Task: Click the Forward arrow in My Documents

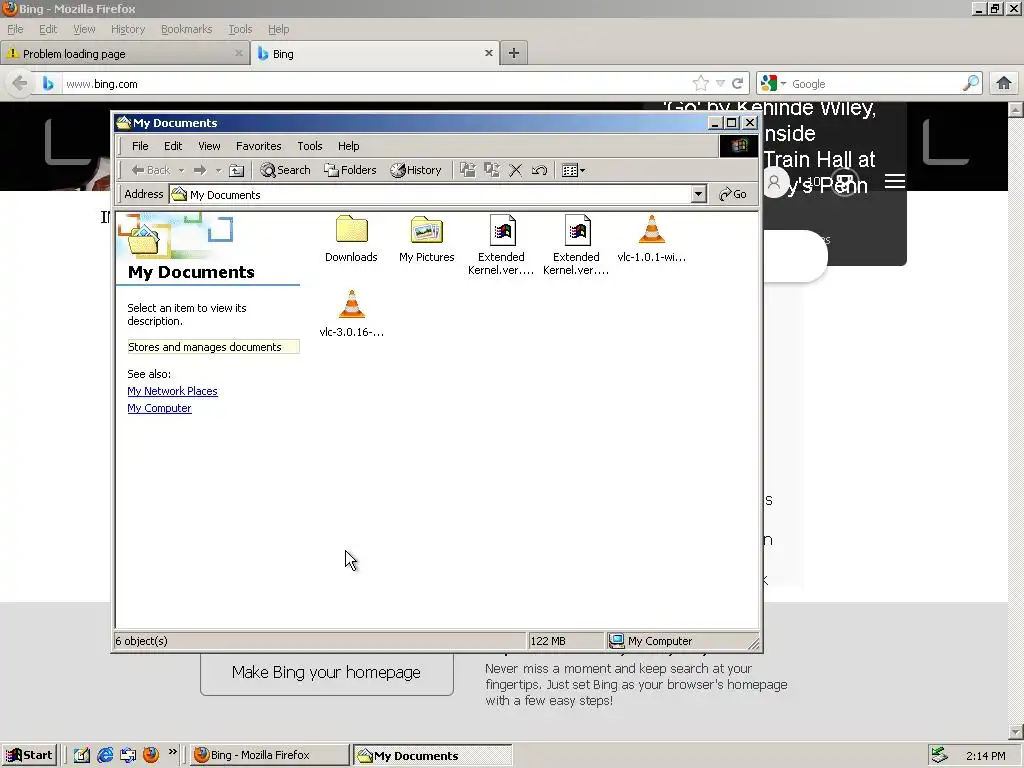Action: (x=200, y=170)
